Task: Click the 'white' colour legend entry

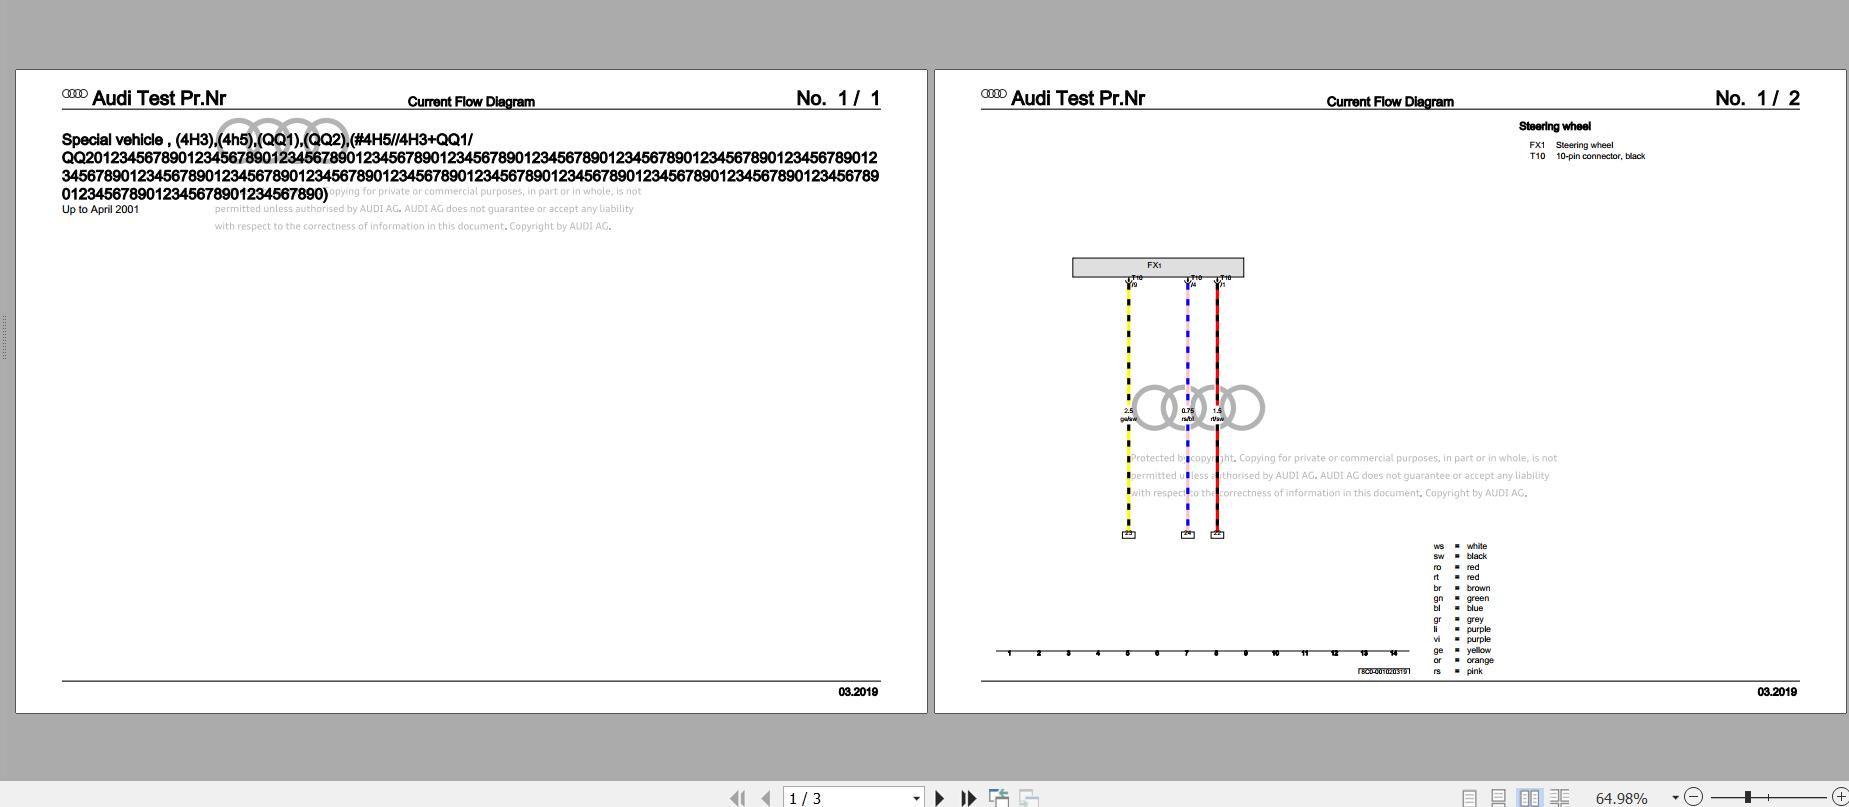Action: [1476, 546]
